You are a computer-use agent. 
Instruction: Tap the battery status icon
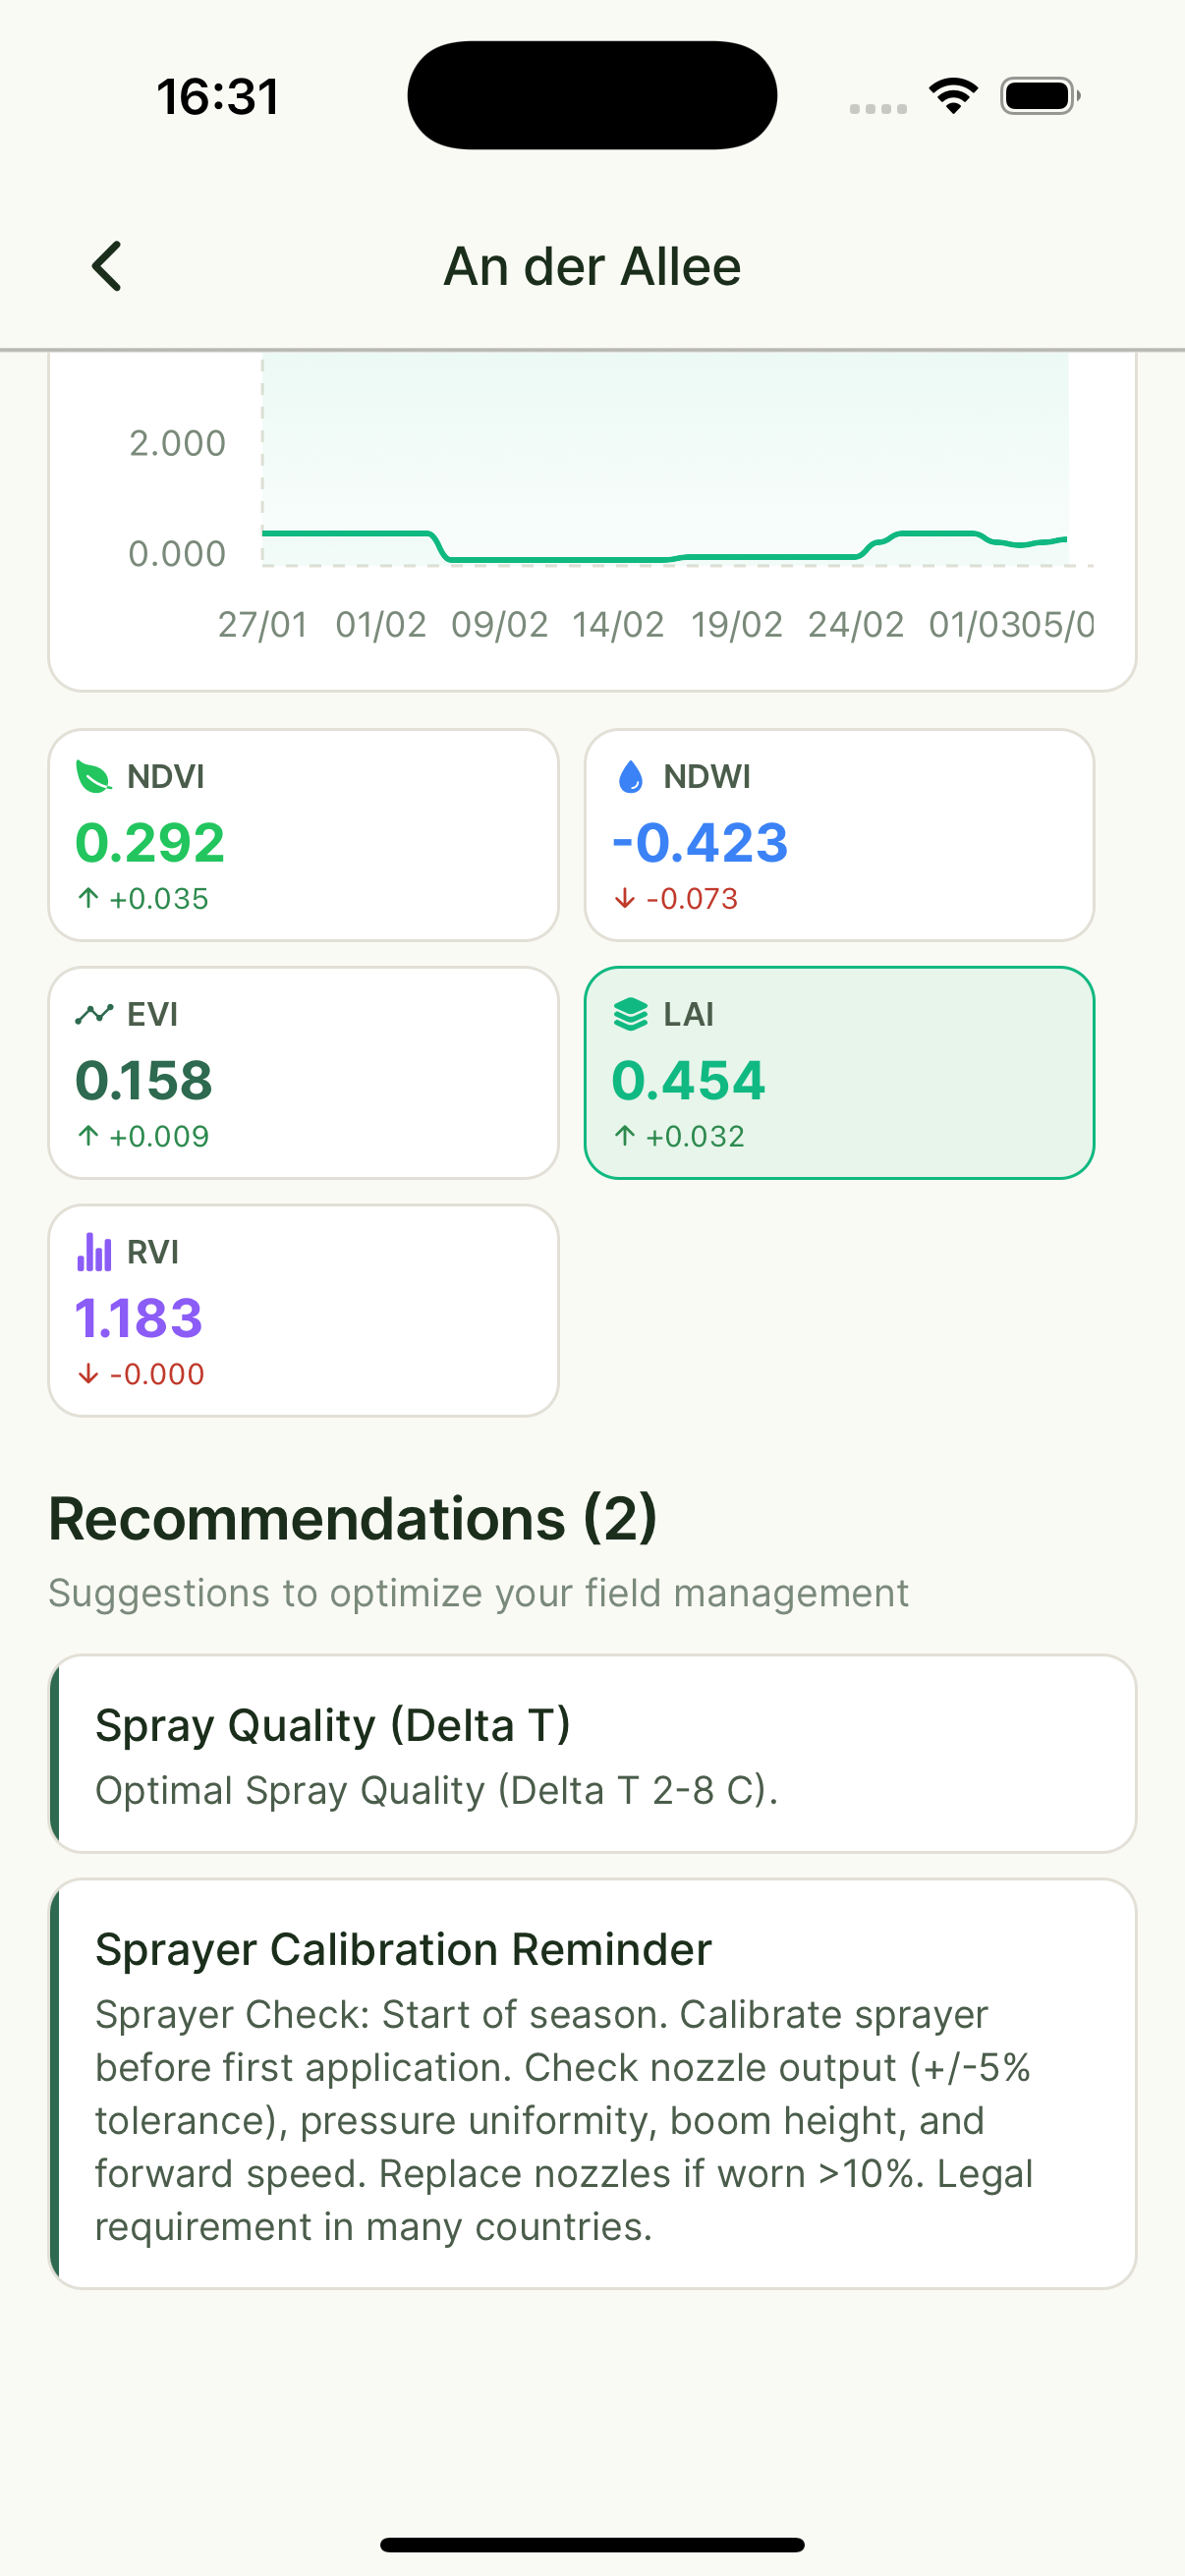point(1039,96)
